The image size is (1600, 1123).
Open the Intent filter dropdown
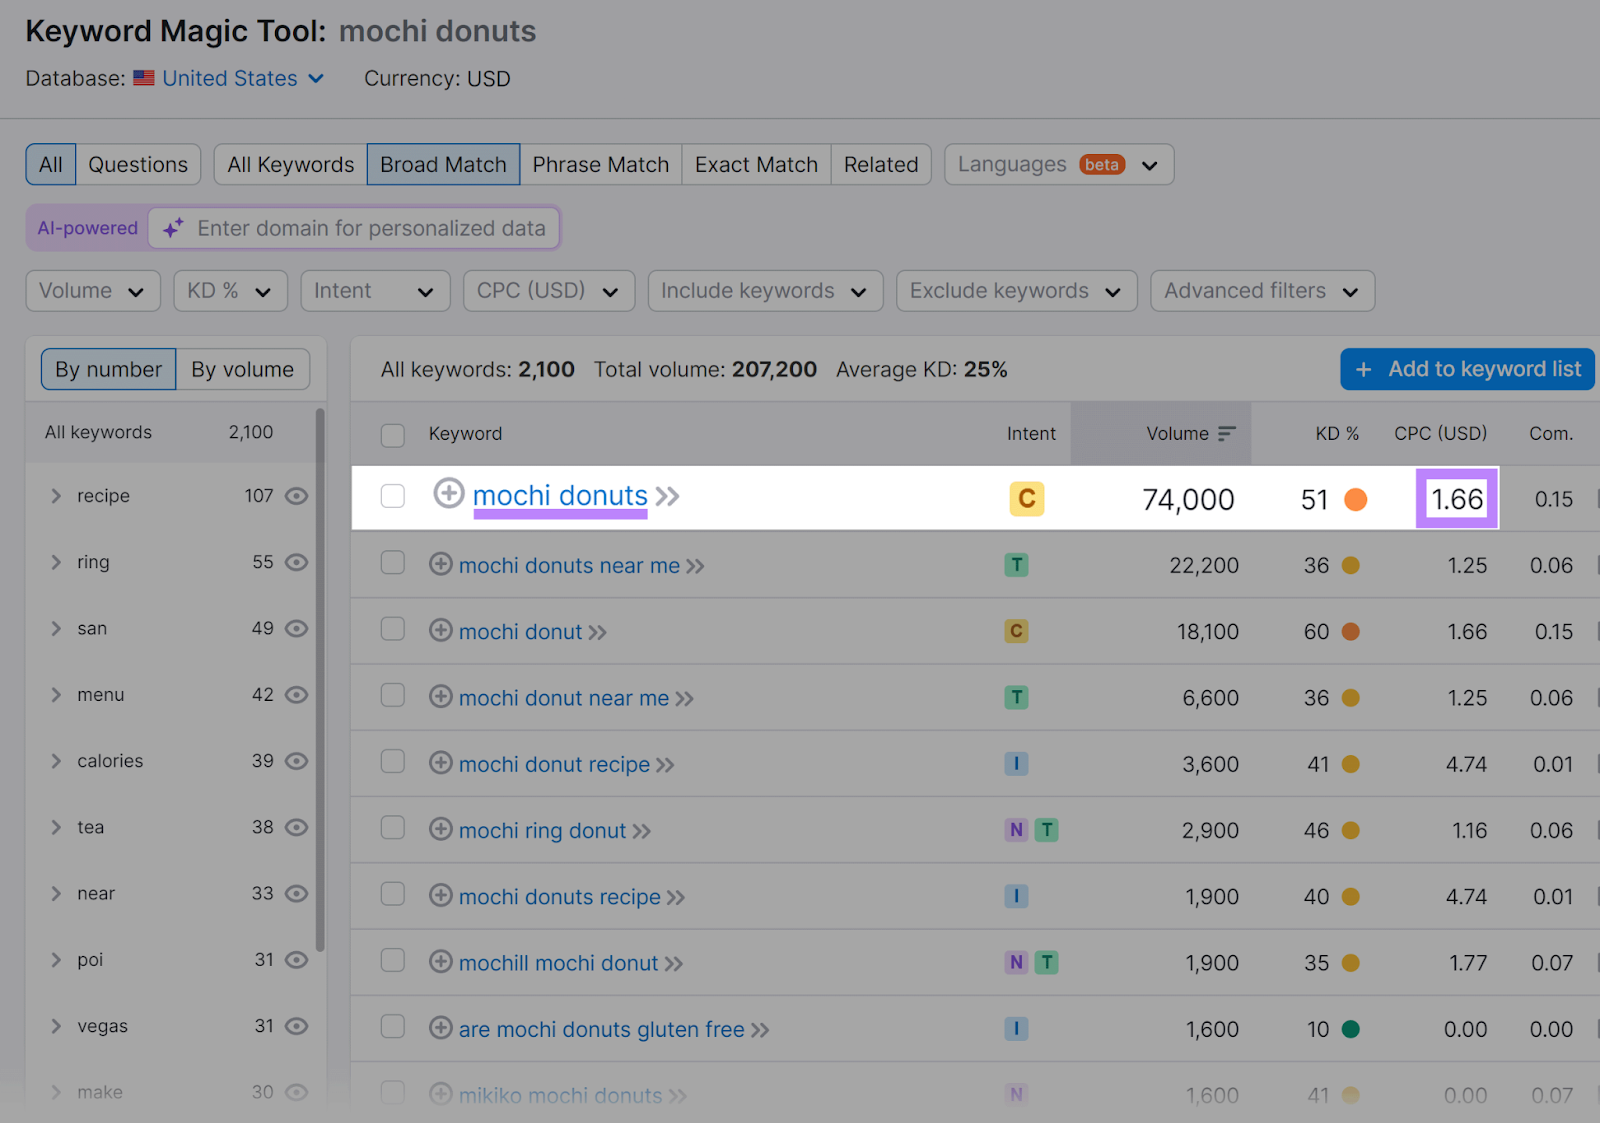375,290
